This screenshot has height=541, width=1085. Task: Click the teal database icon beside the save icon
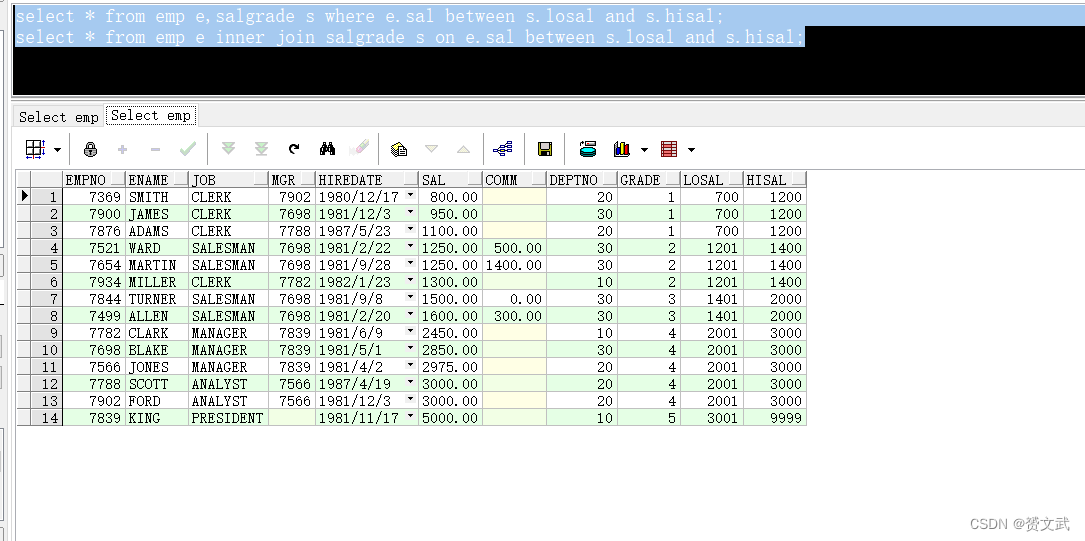click(588, 149)
